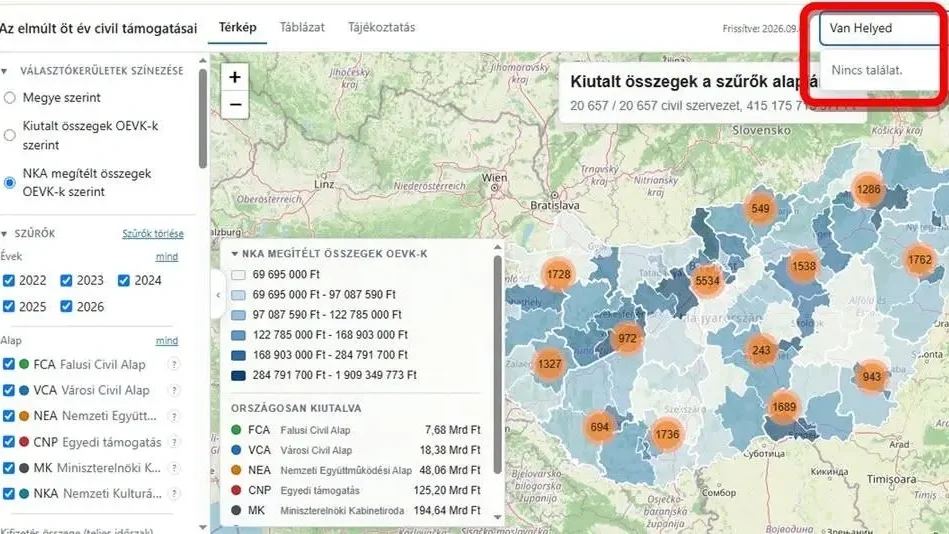The width and height of the screenshot is (949, 534).
Task: Toggle NKA Nemzeti Kulturá... checkbox
Action: pos(8,493)
